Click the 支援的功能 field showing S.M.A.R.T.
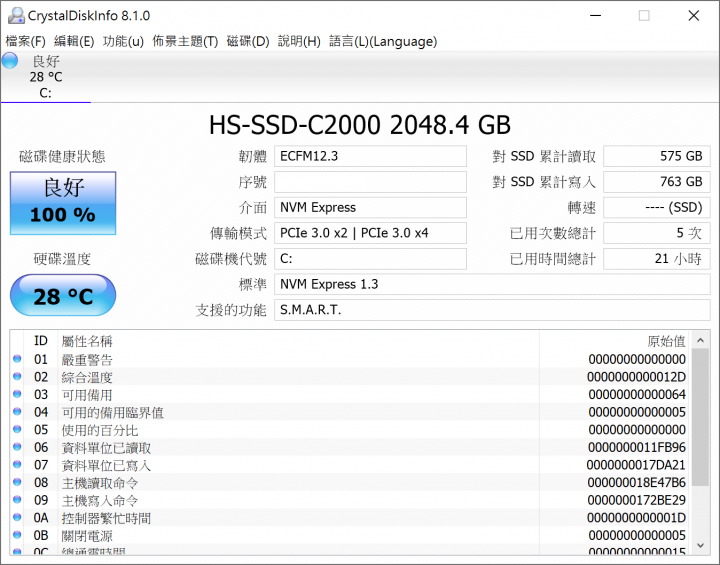 point(492,310)
